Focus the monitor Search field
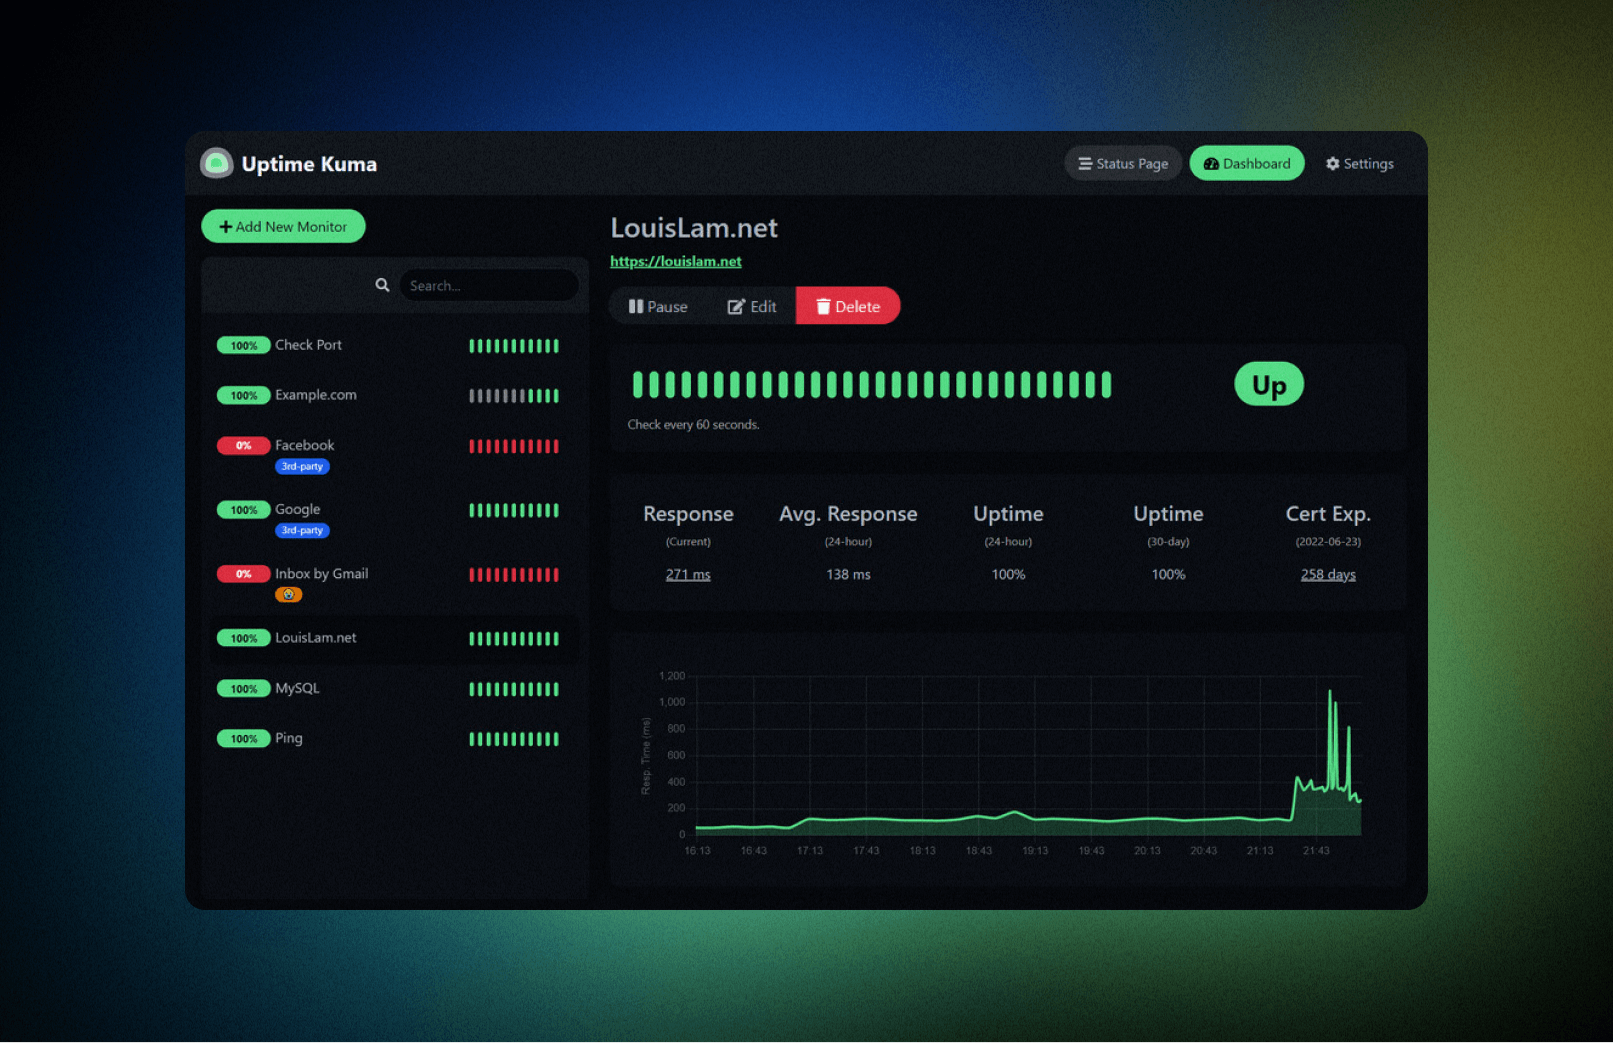 (489, 285)
